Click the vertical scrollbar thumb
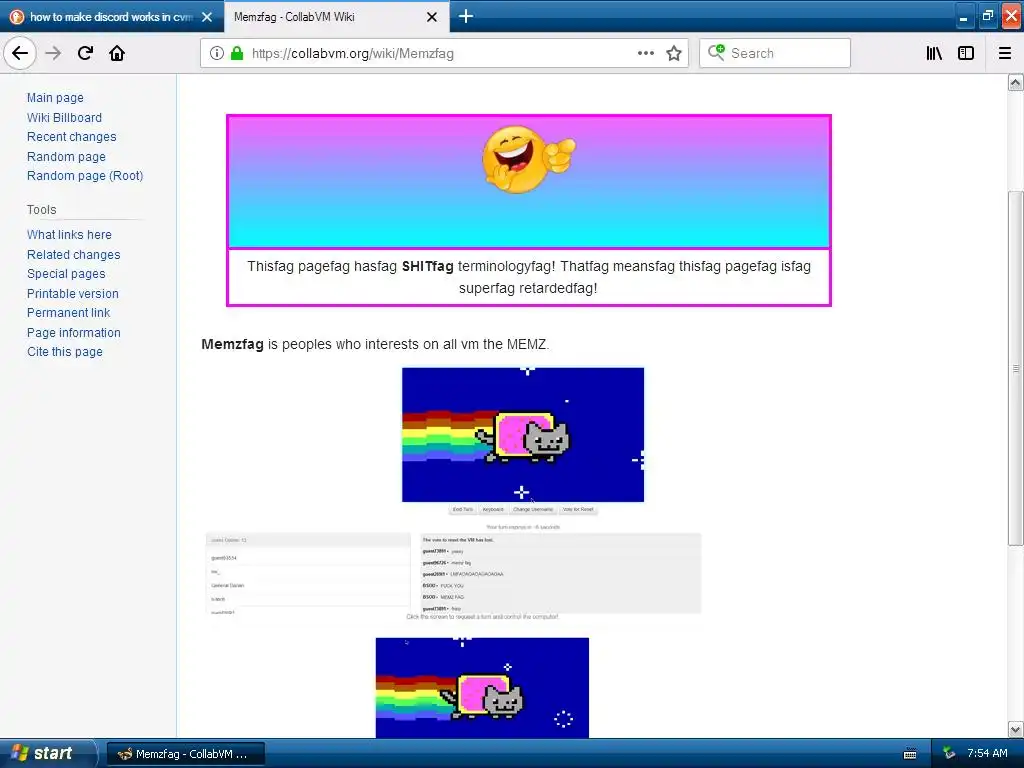Screen dimensions: 1024x768 1015,368
